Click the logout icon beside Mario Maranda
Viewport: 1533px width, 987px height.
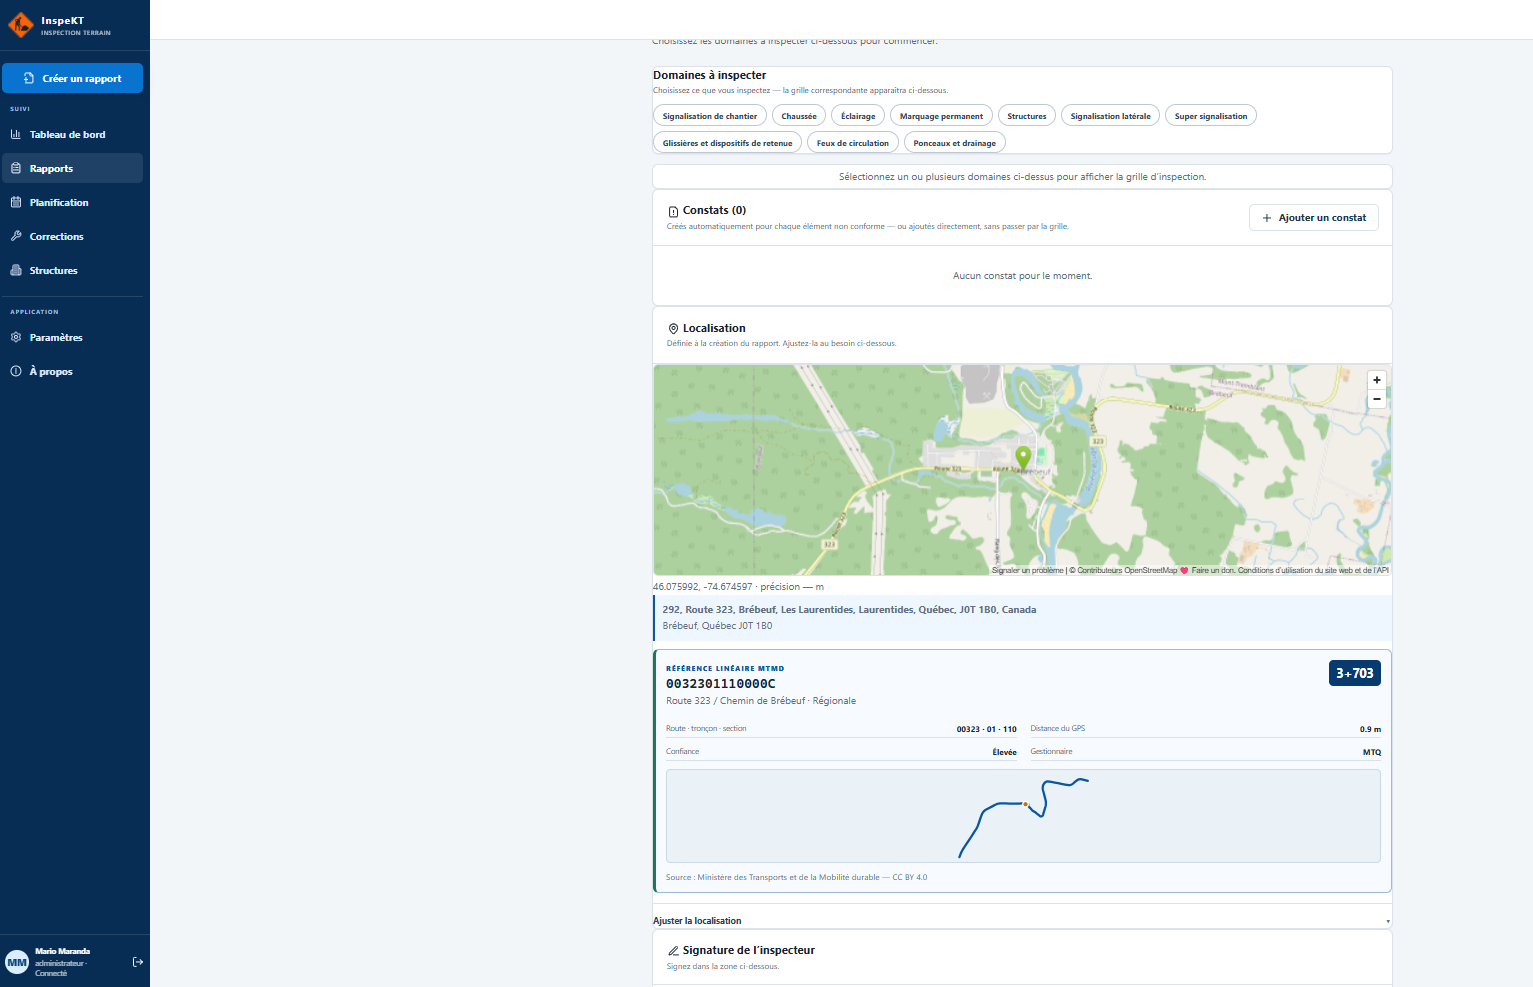pyautogui.click(x=138, y=962)
